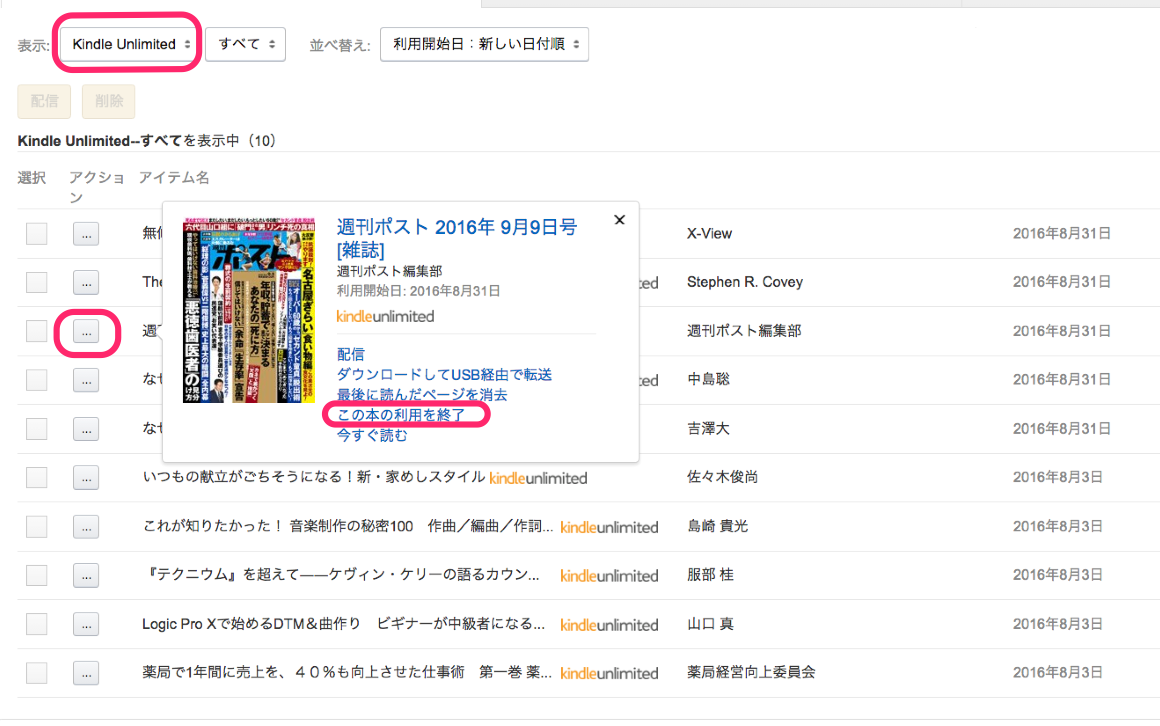Click title Logic Pro Xで始めるDTM＆曲作り
This screenshot has width=1160, height=726.
coord(344,624)
